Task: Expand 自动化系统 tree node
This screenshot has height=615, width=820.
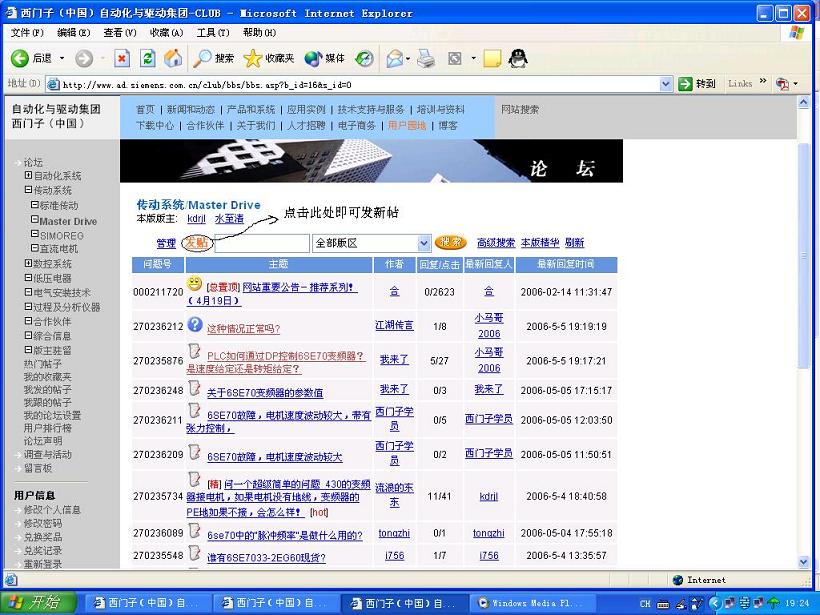Action: pos(28,175)
